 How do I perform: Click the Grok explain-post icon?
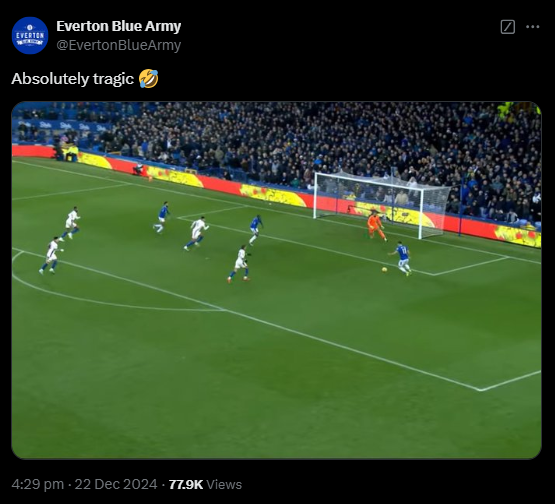508,27
